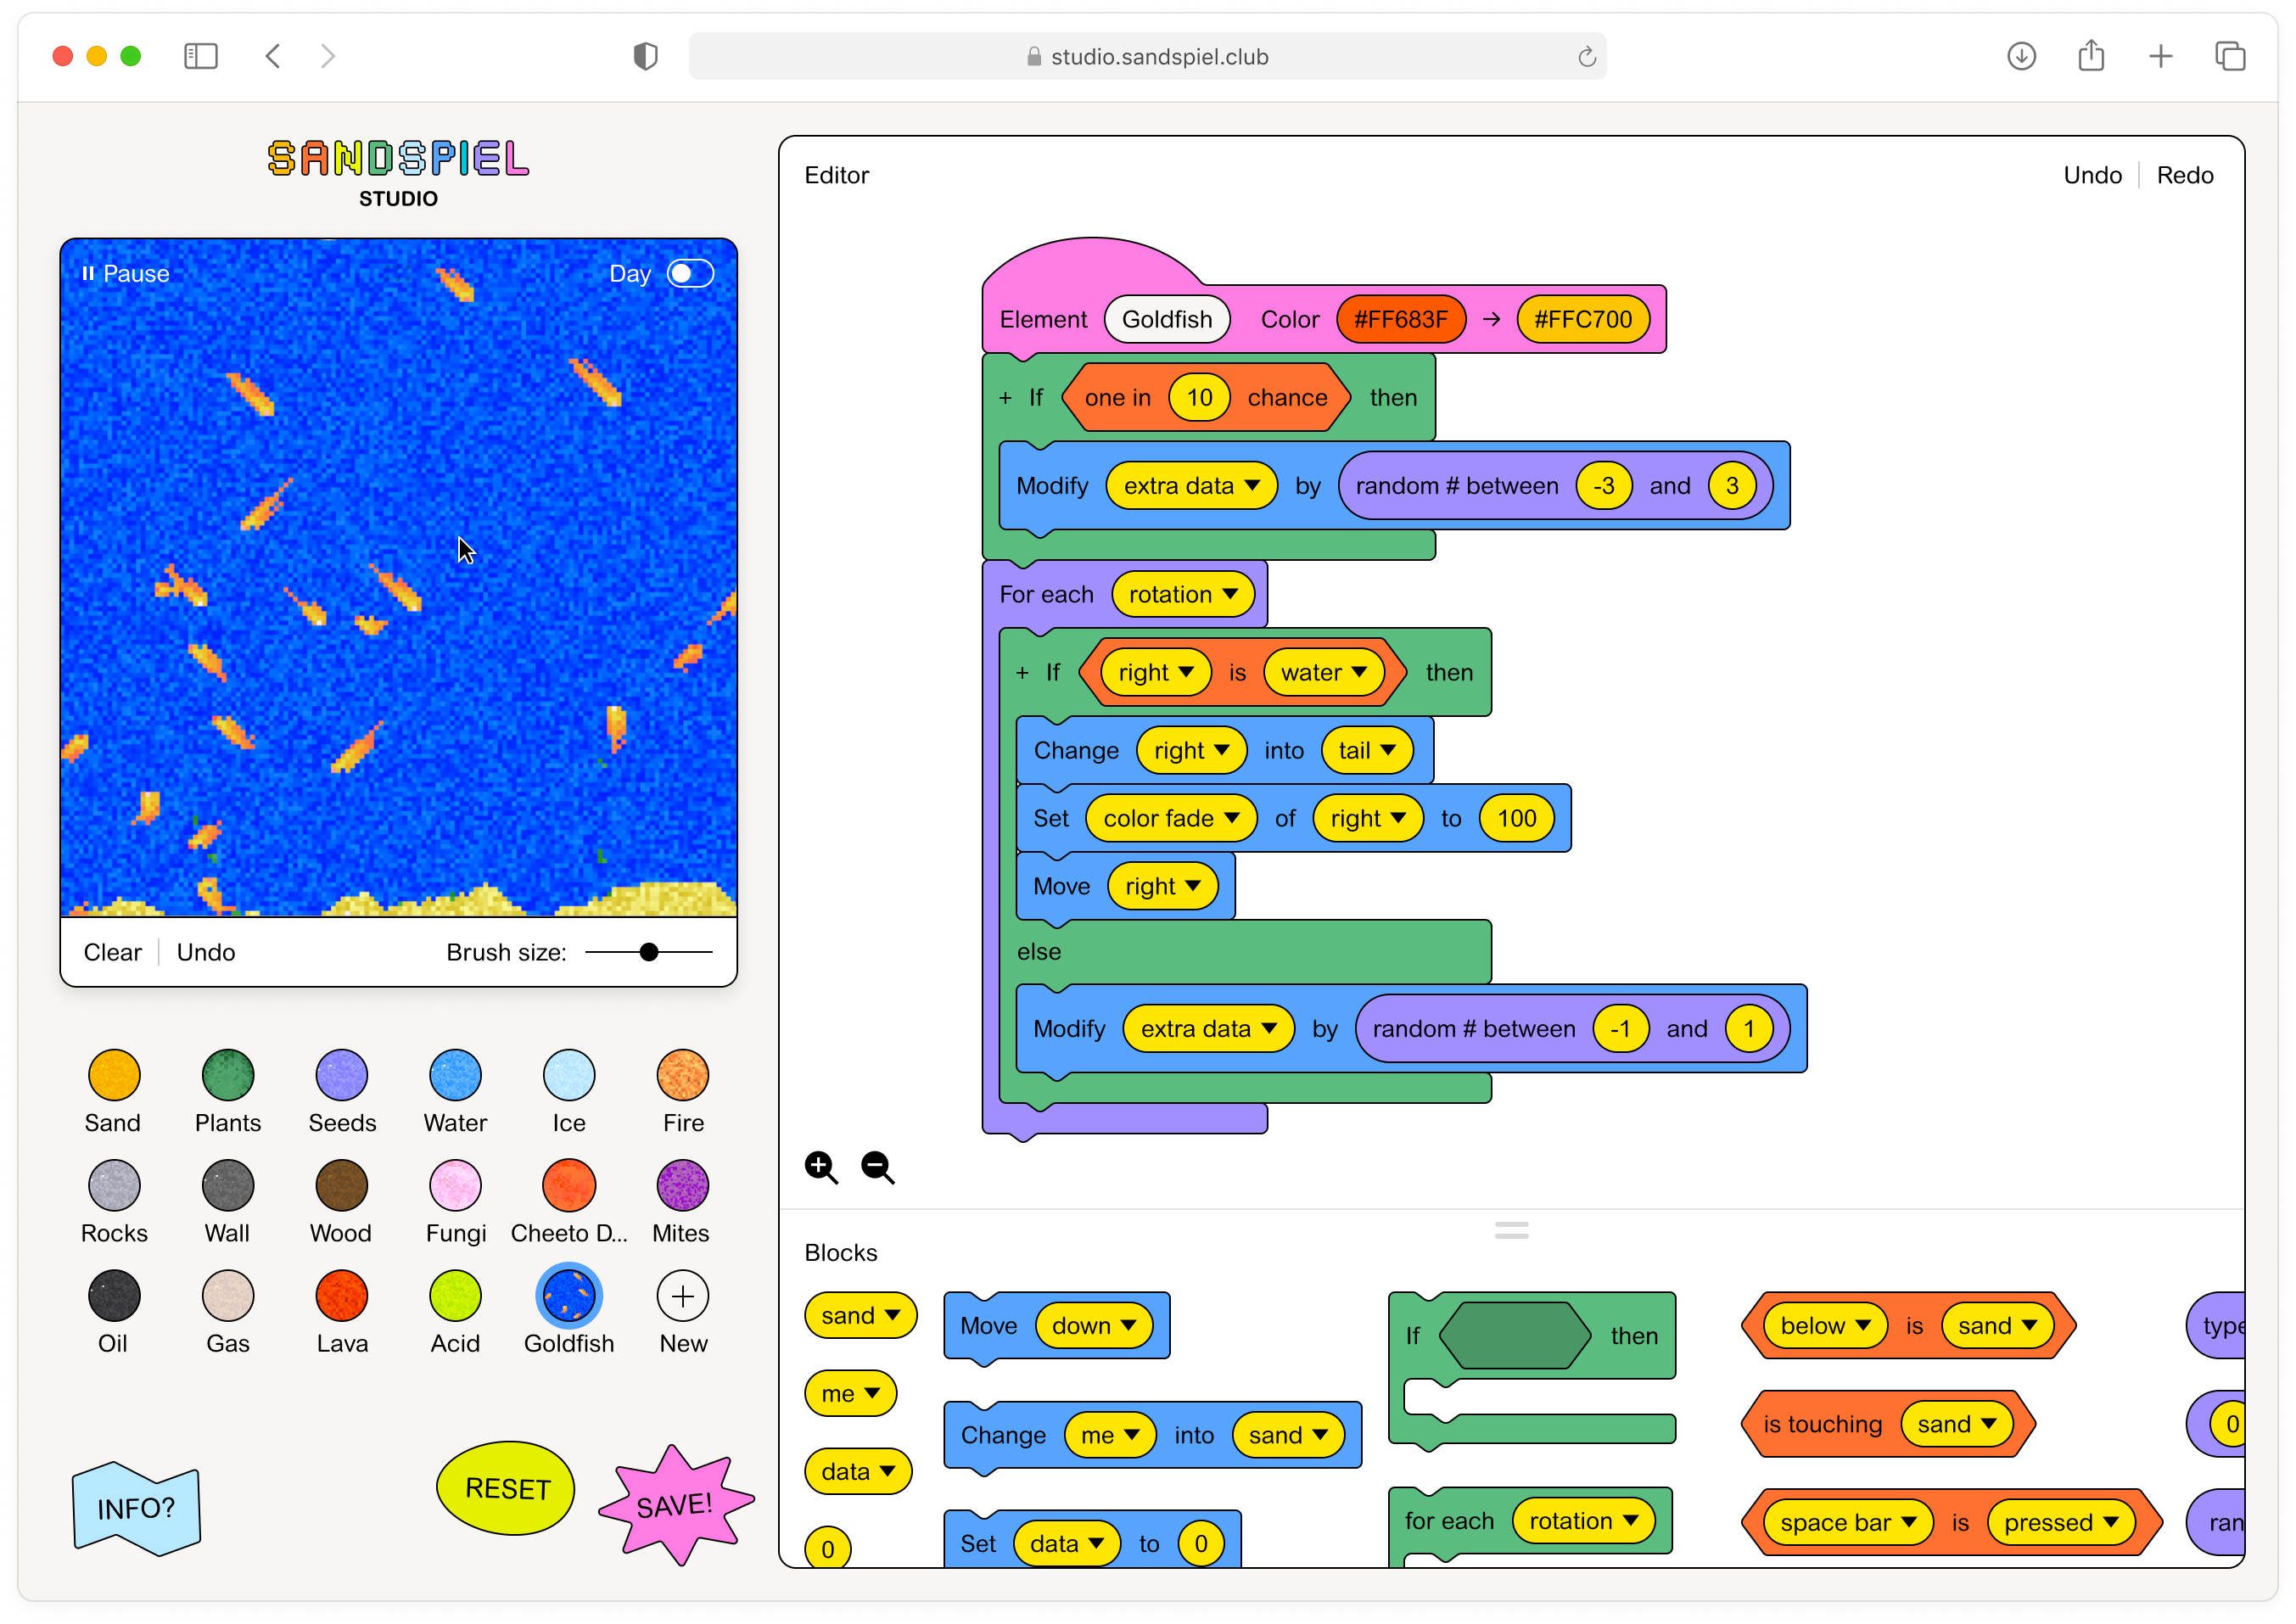Viewport: 2296px width, 1624px height.
Task: Click the Blocks panel resize handle
Action: click(1511, 1230)
